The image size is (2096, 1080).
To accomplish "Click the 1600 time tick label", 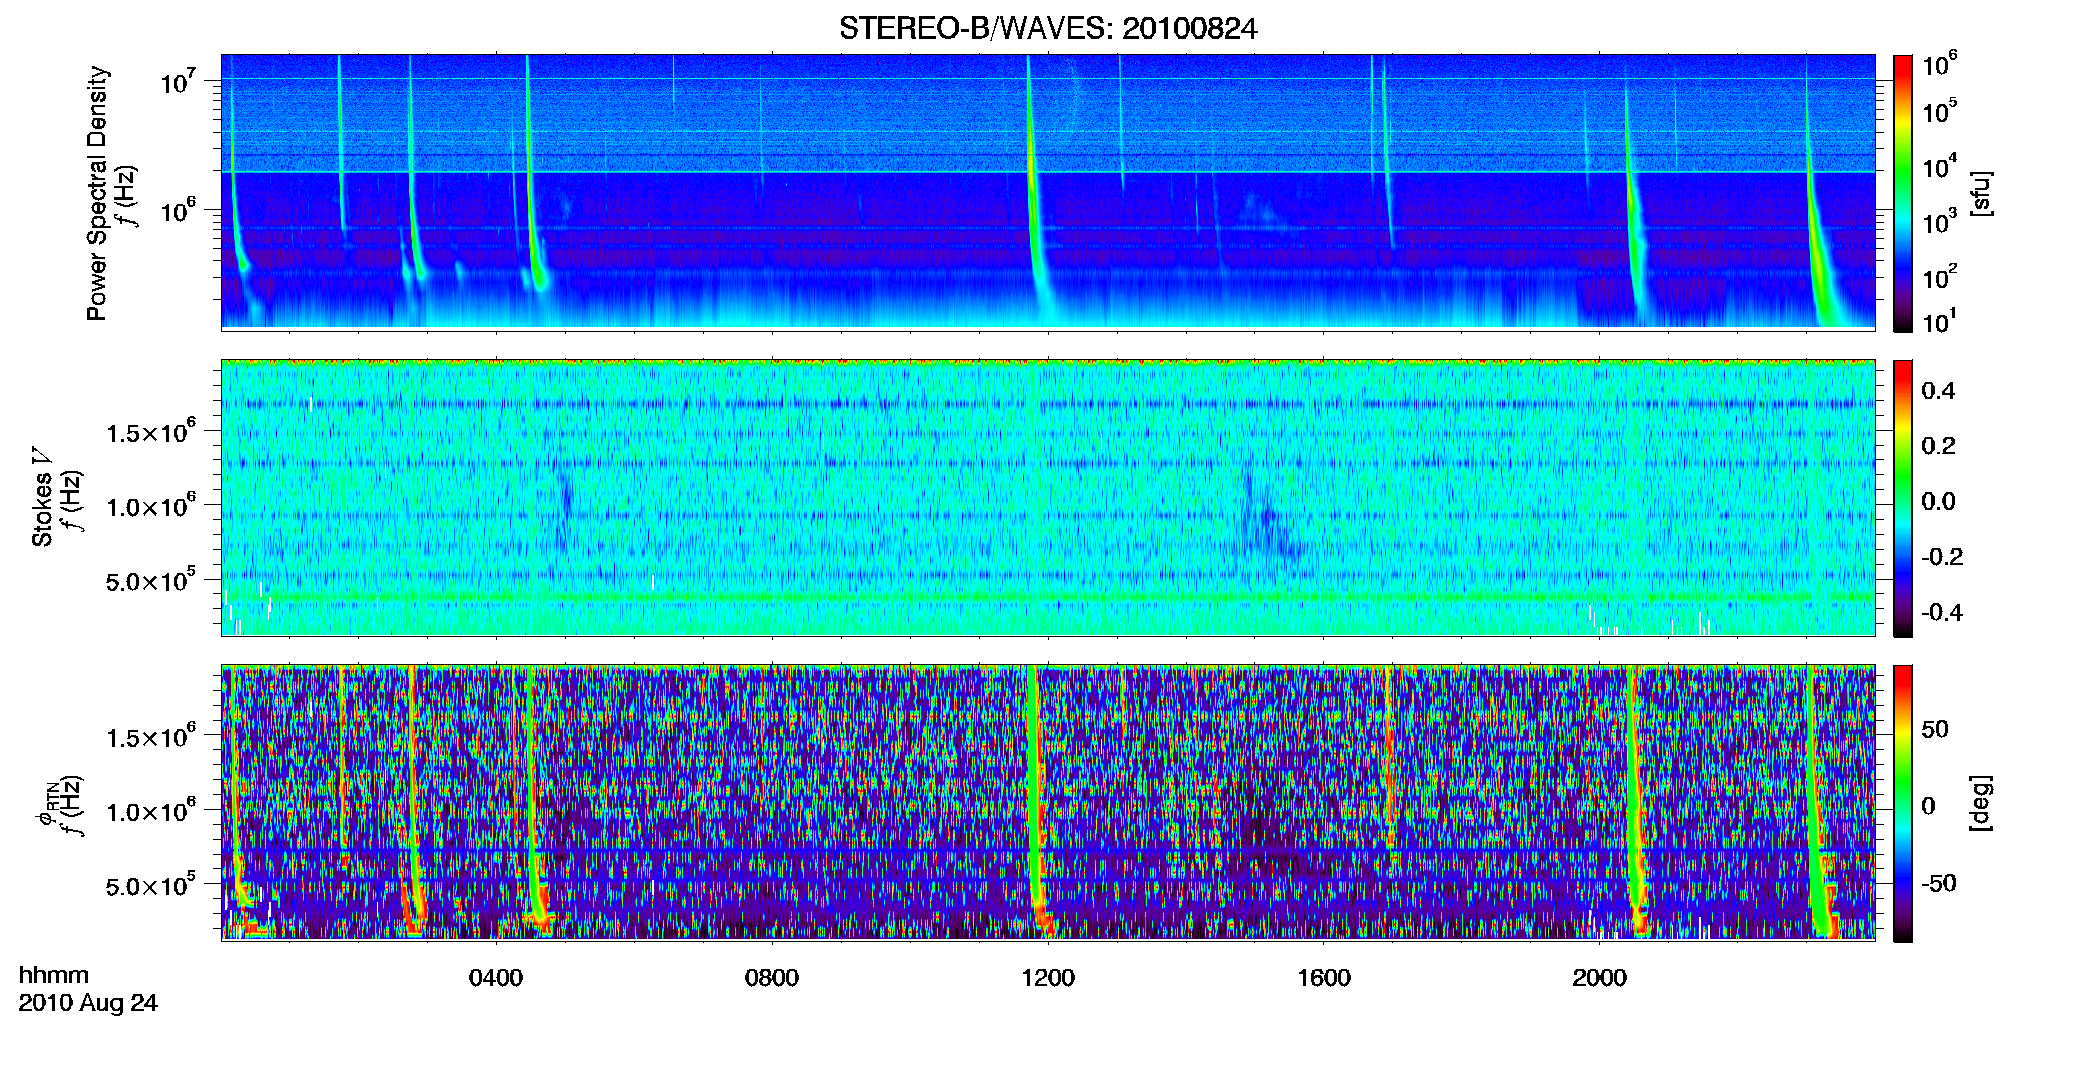I will [1324, 978].
